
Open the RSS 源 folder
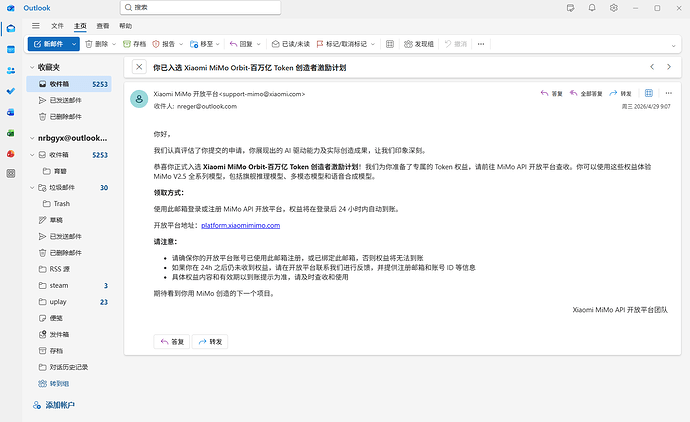pyautogui.click(x=69, y=269)
